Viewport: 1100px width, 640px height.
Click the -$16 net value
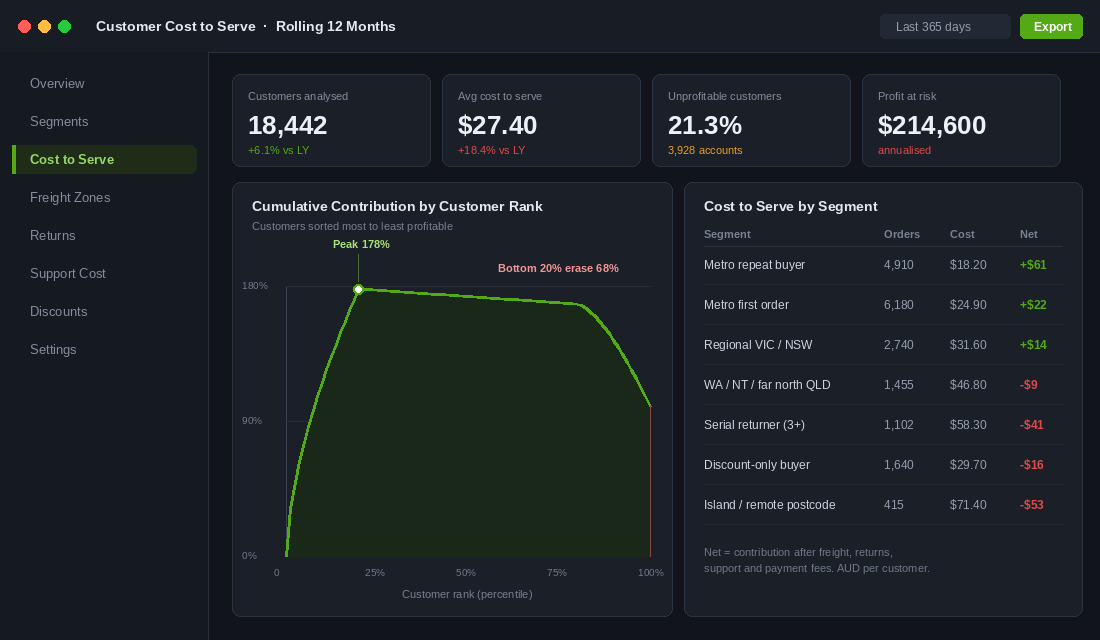coord(1031,465)
